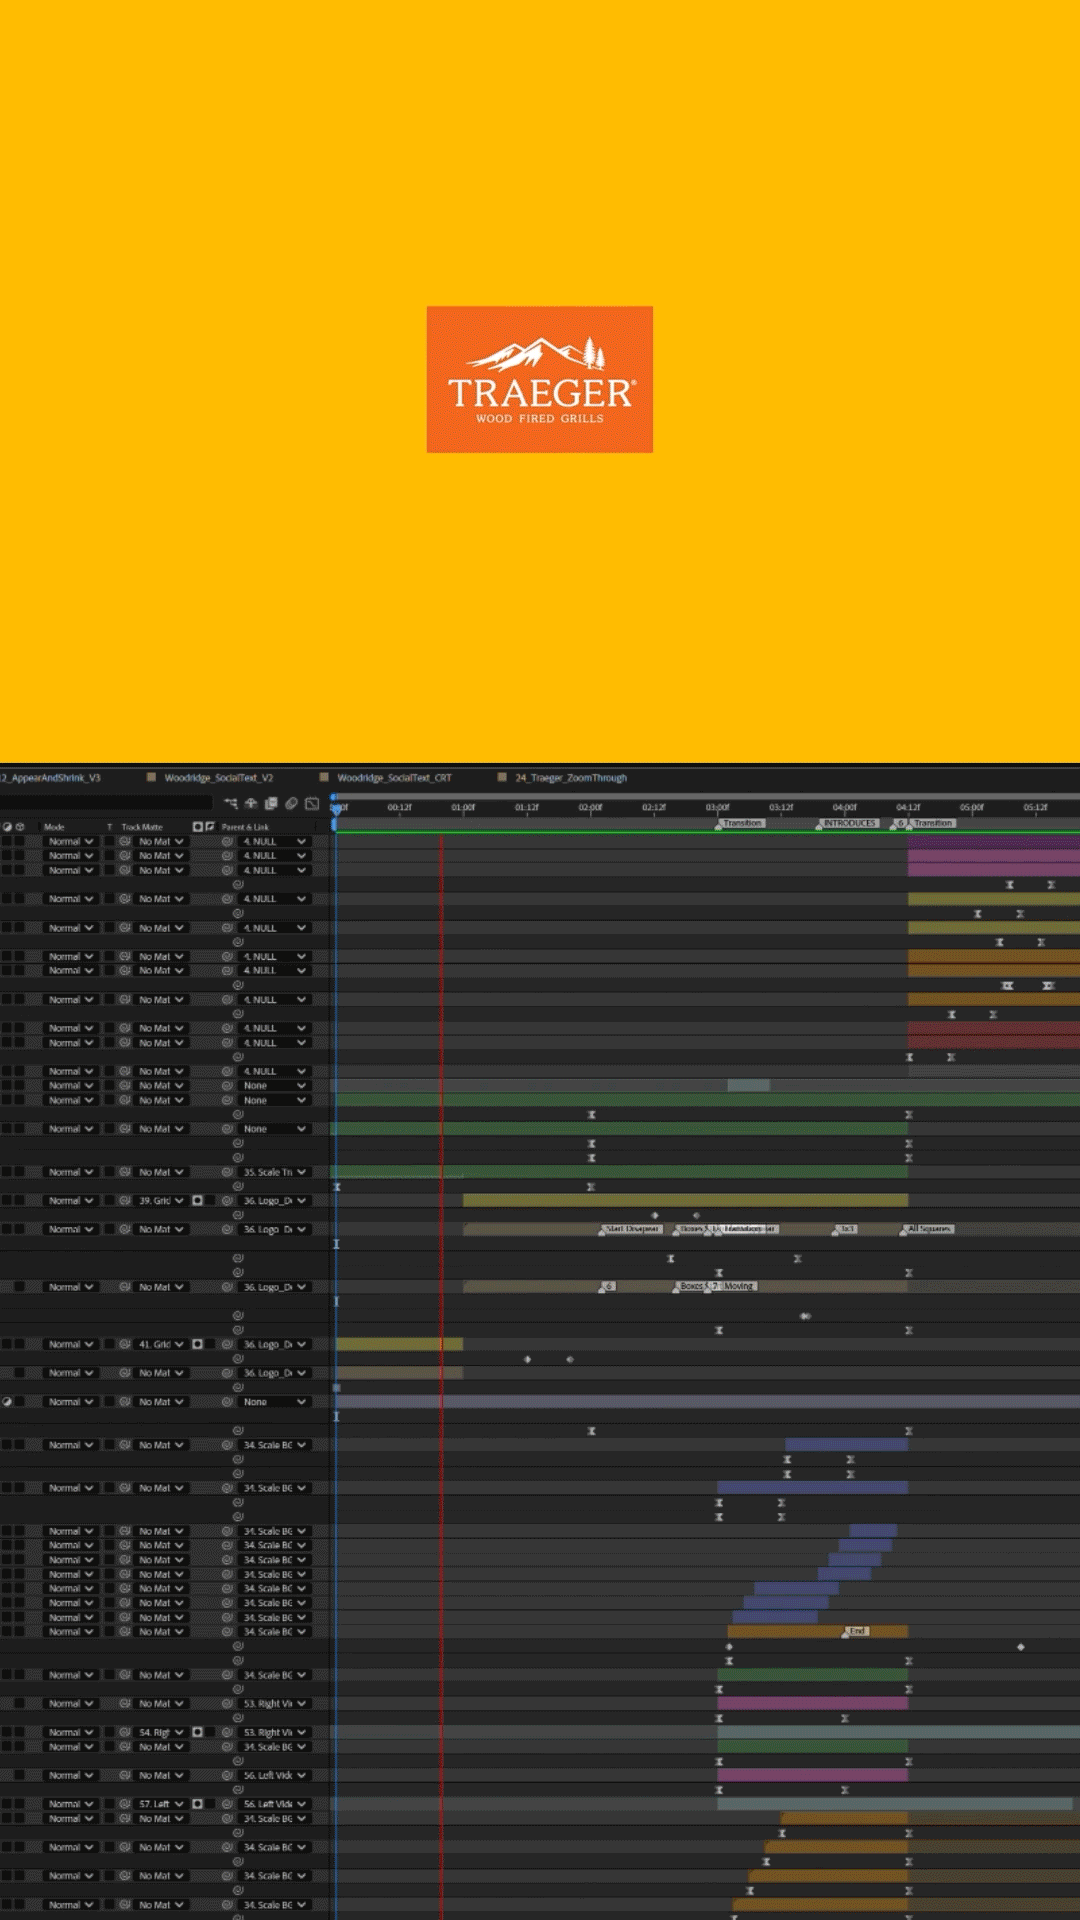Image resolution: width=1080 pixels, height=1920 pixels.
Task: Grab matte pick whip in 57. Left row
Action: (125, 1805)
